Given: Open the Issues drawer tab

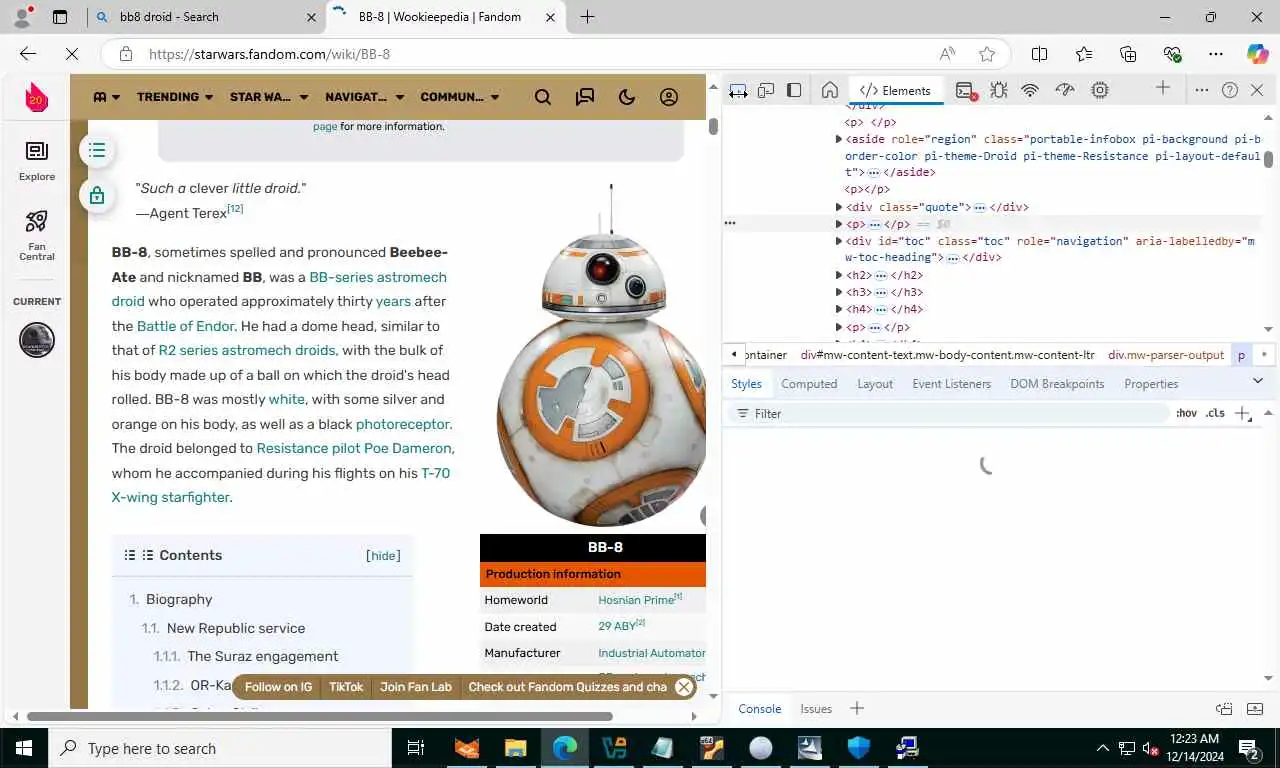Looking at the screenshot, I should point(816,709).
